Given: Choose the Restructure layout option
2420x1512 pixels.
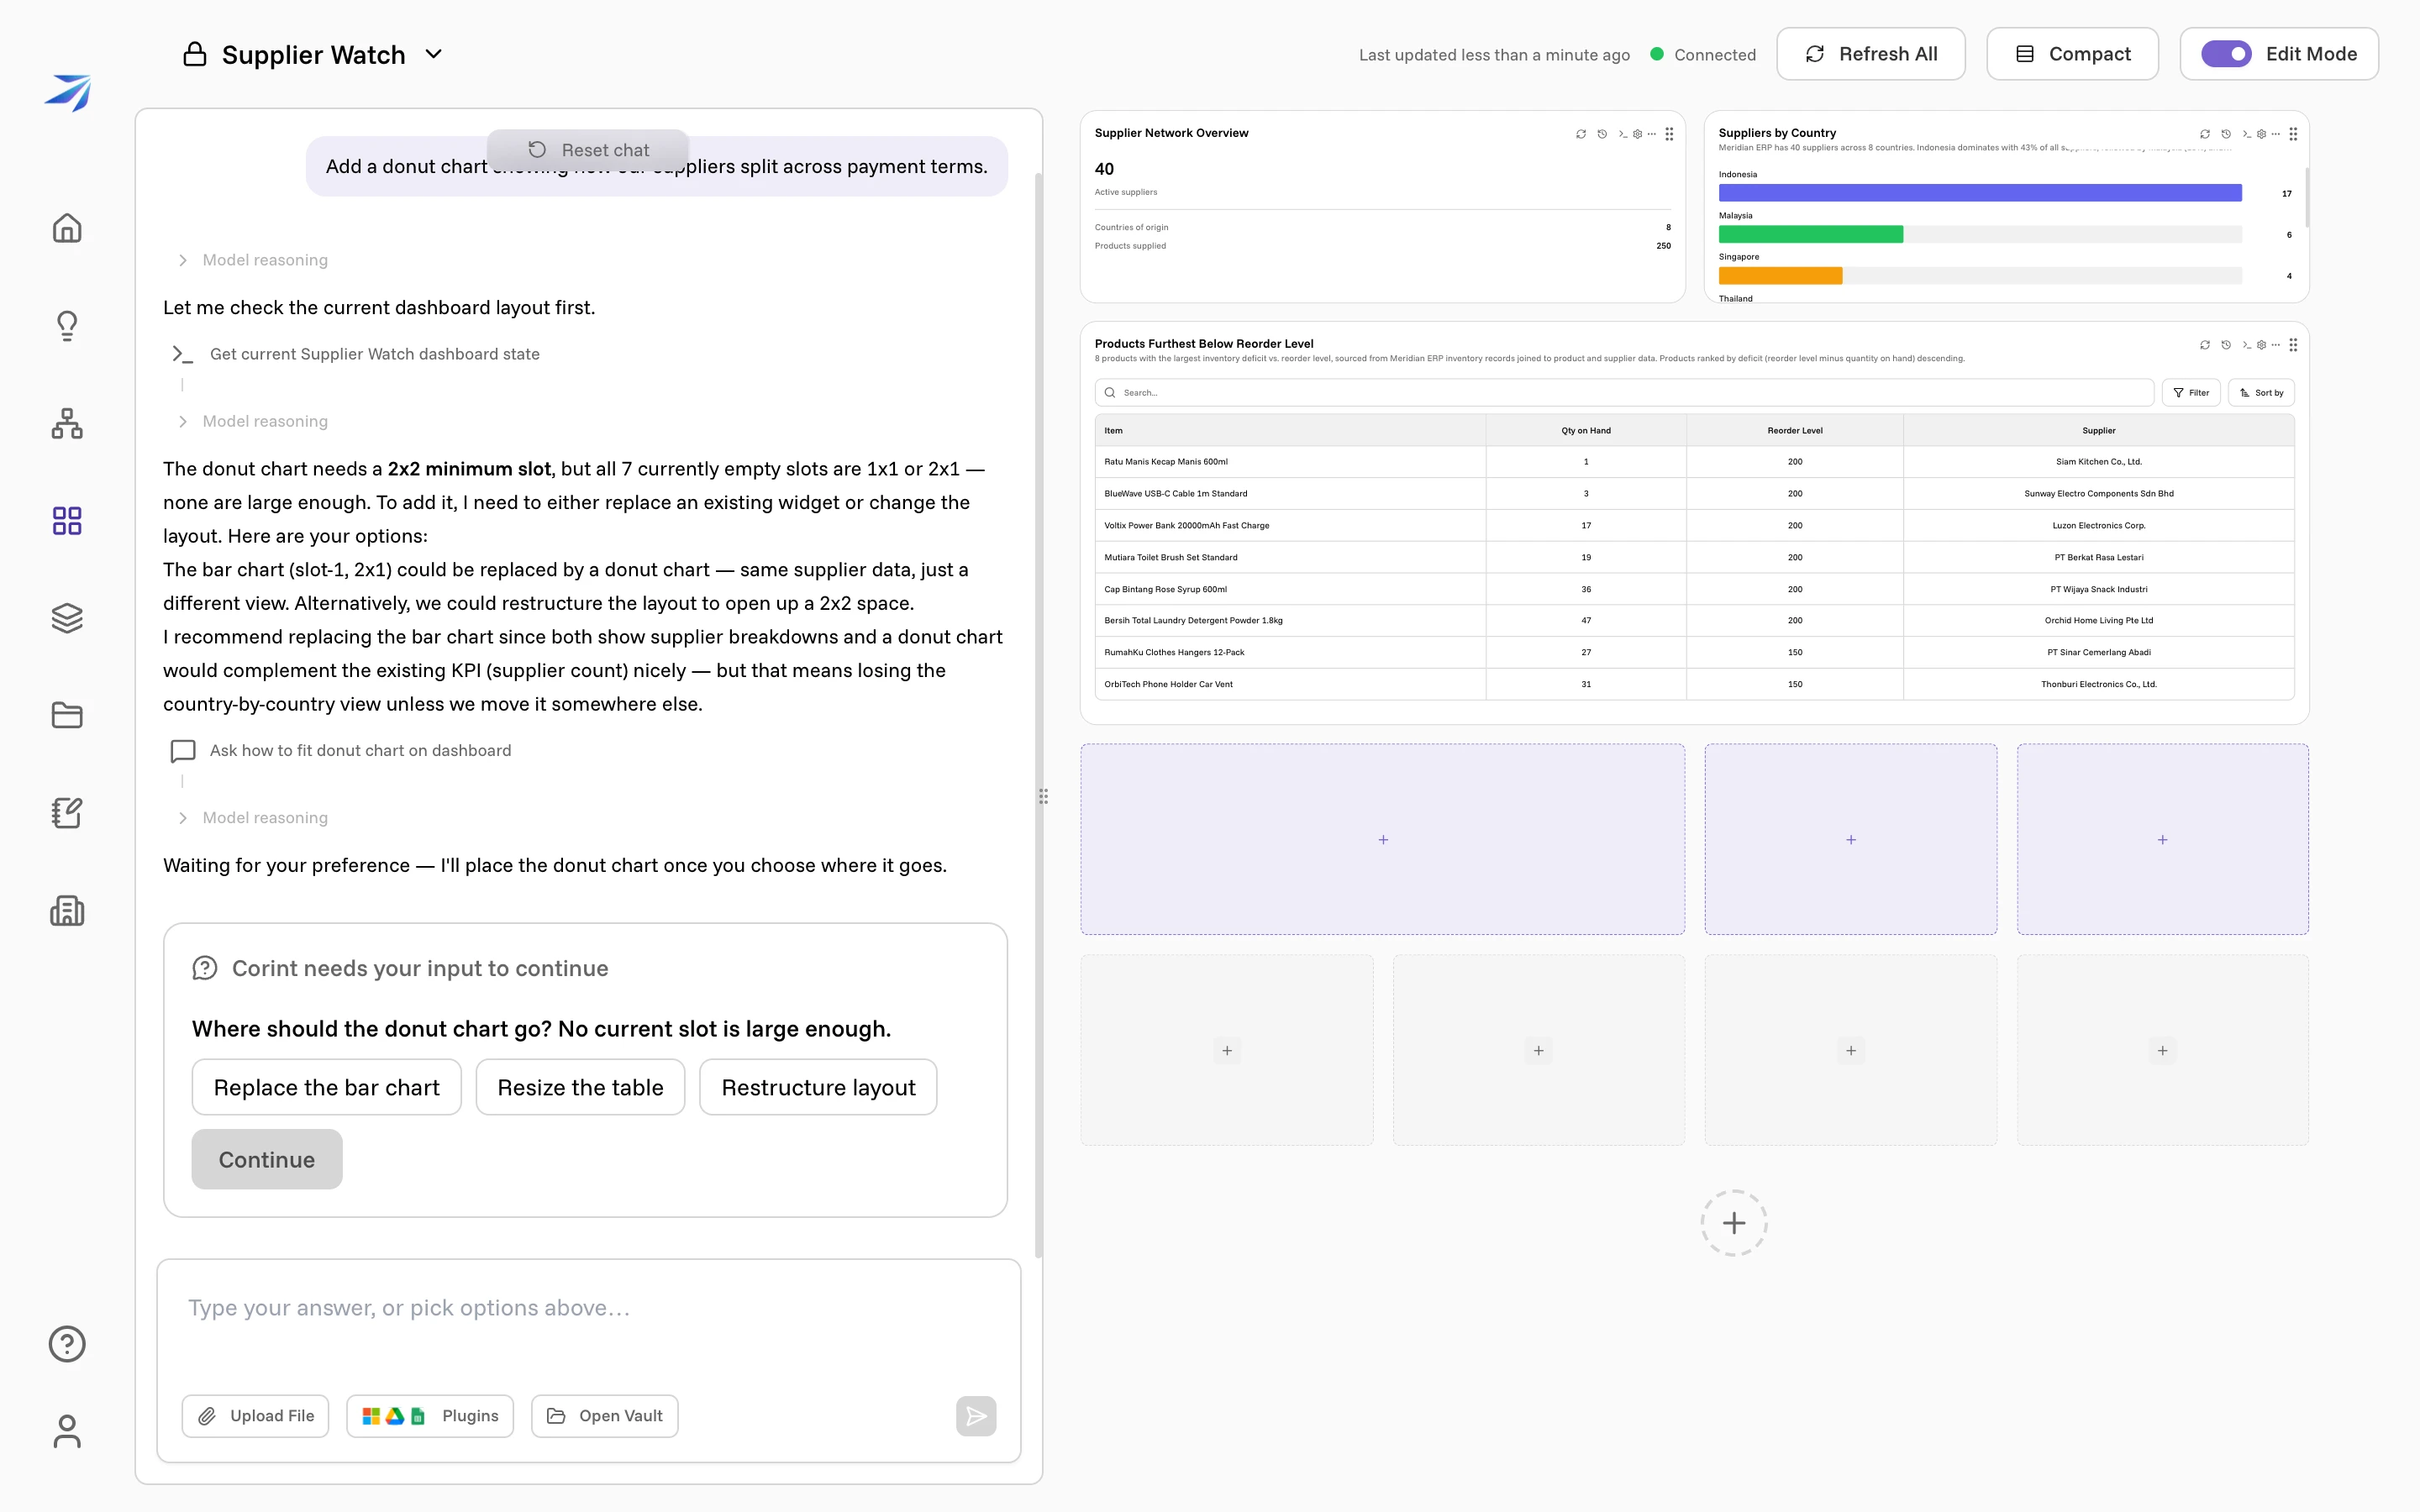Looking at the screenshot, I should point(818,1087).
